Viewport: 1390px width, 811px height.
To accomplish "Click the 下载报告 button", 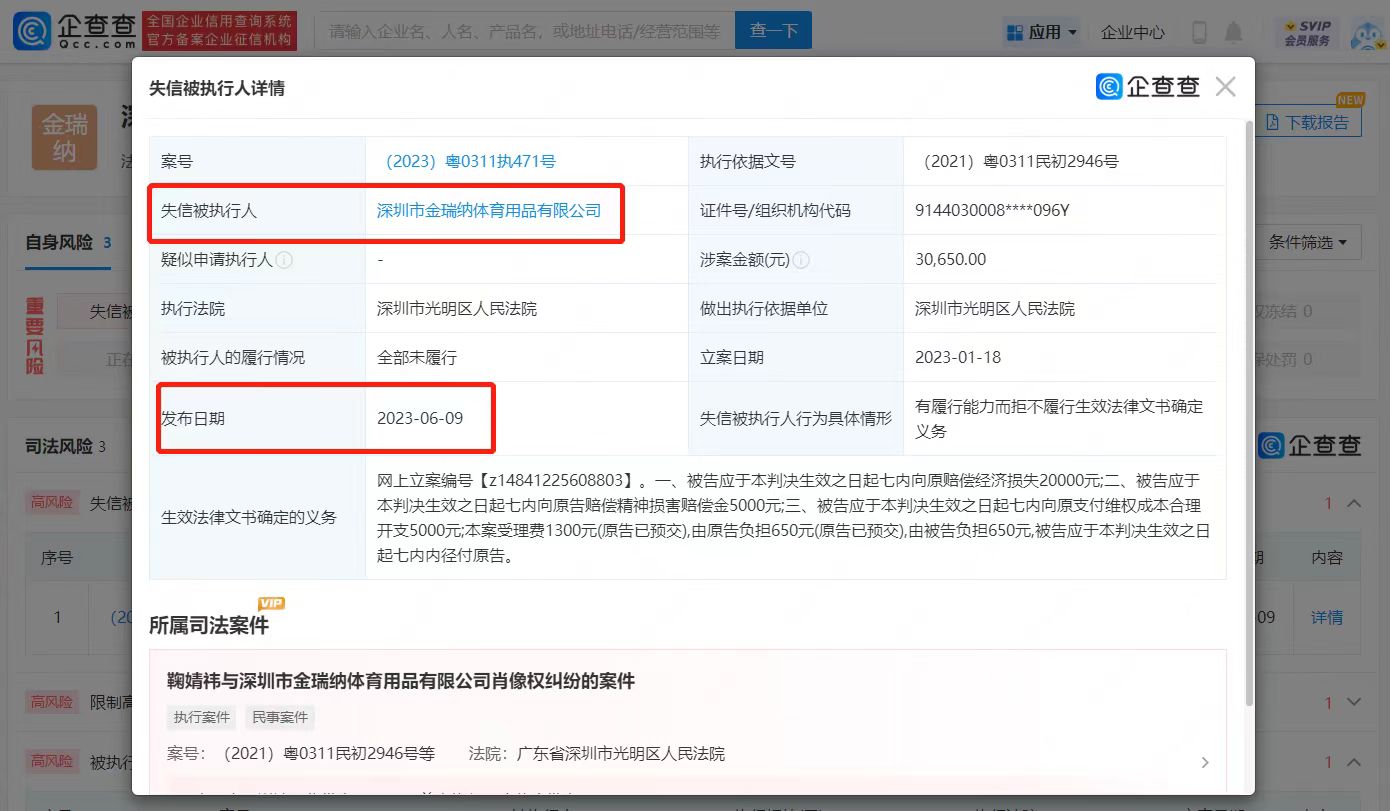I will (x=1308, y=122).
